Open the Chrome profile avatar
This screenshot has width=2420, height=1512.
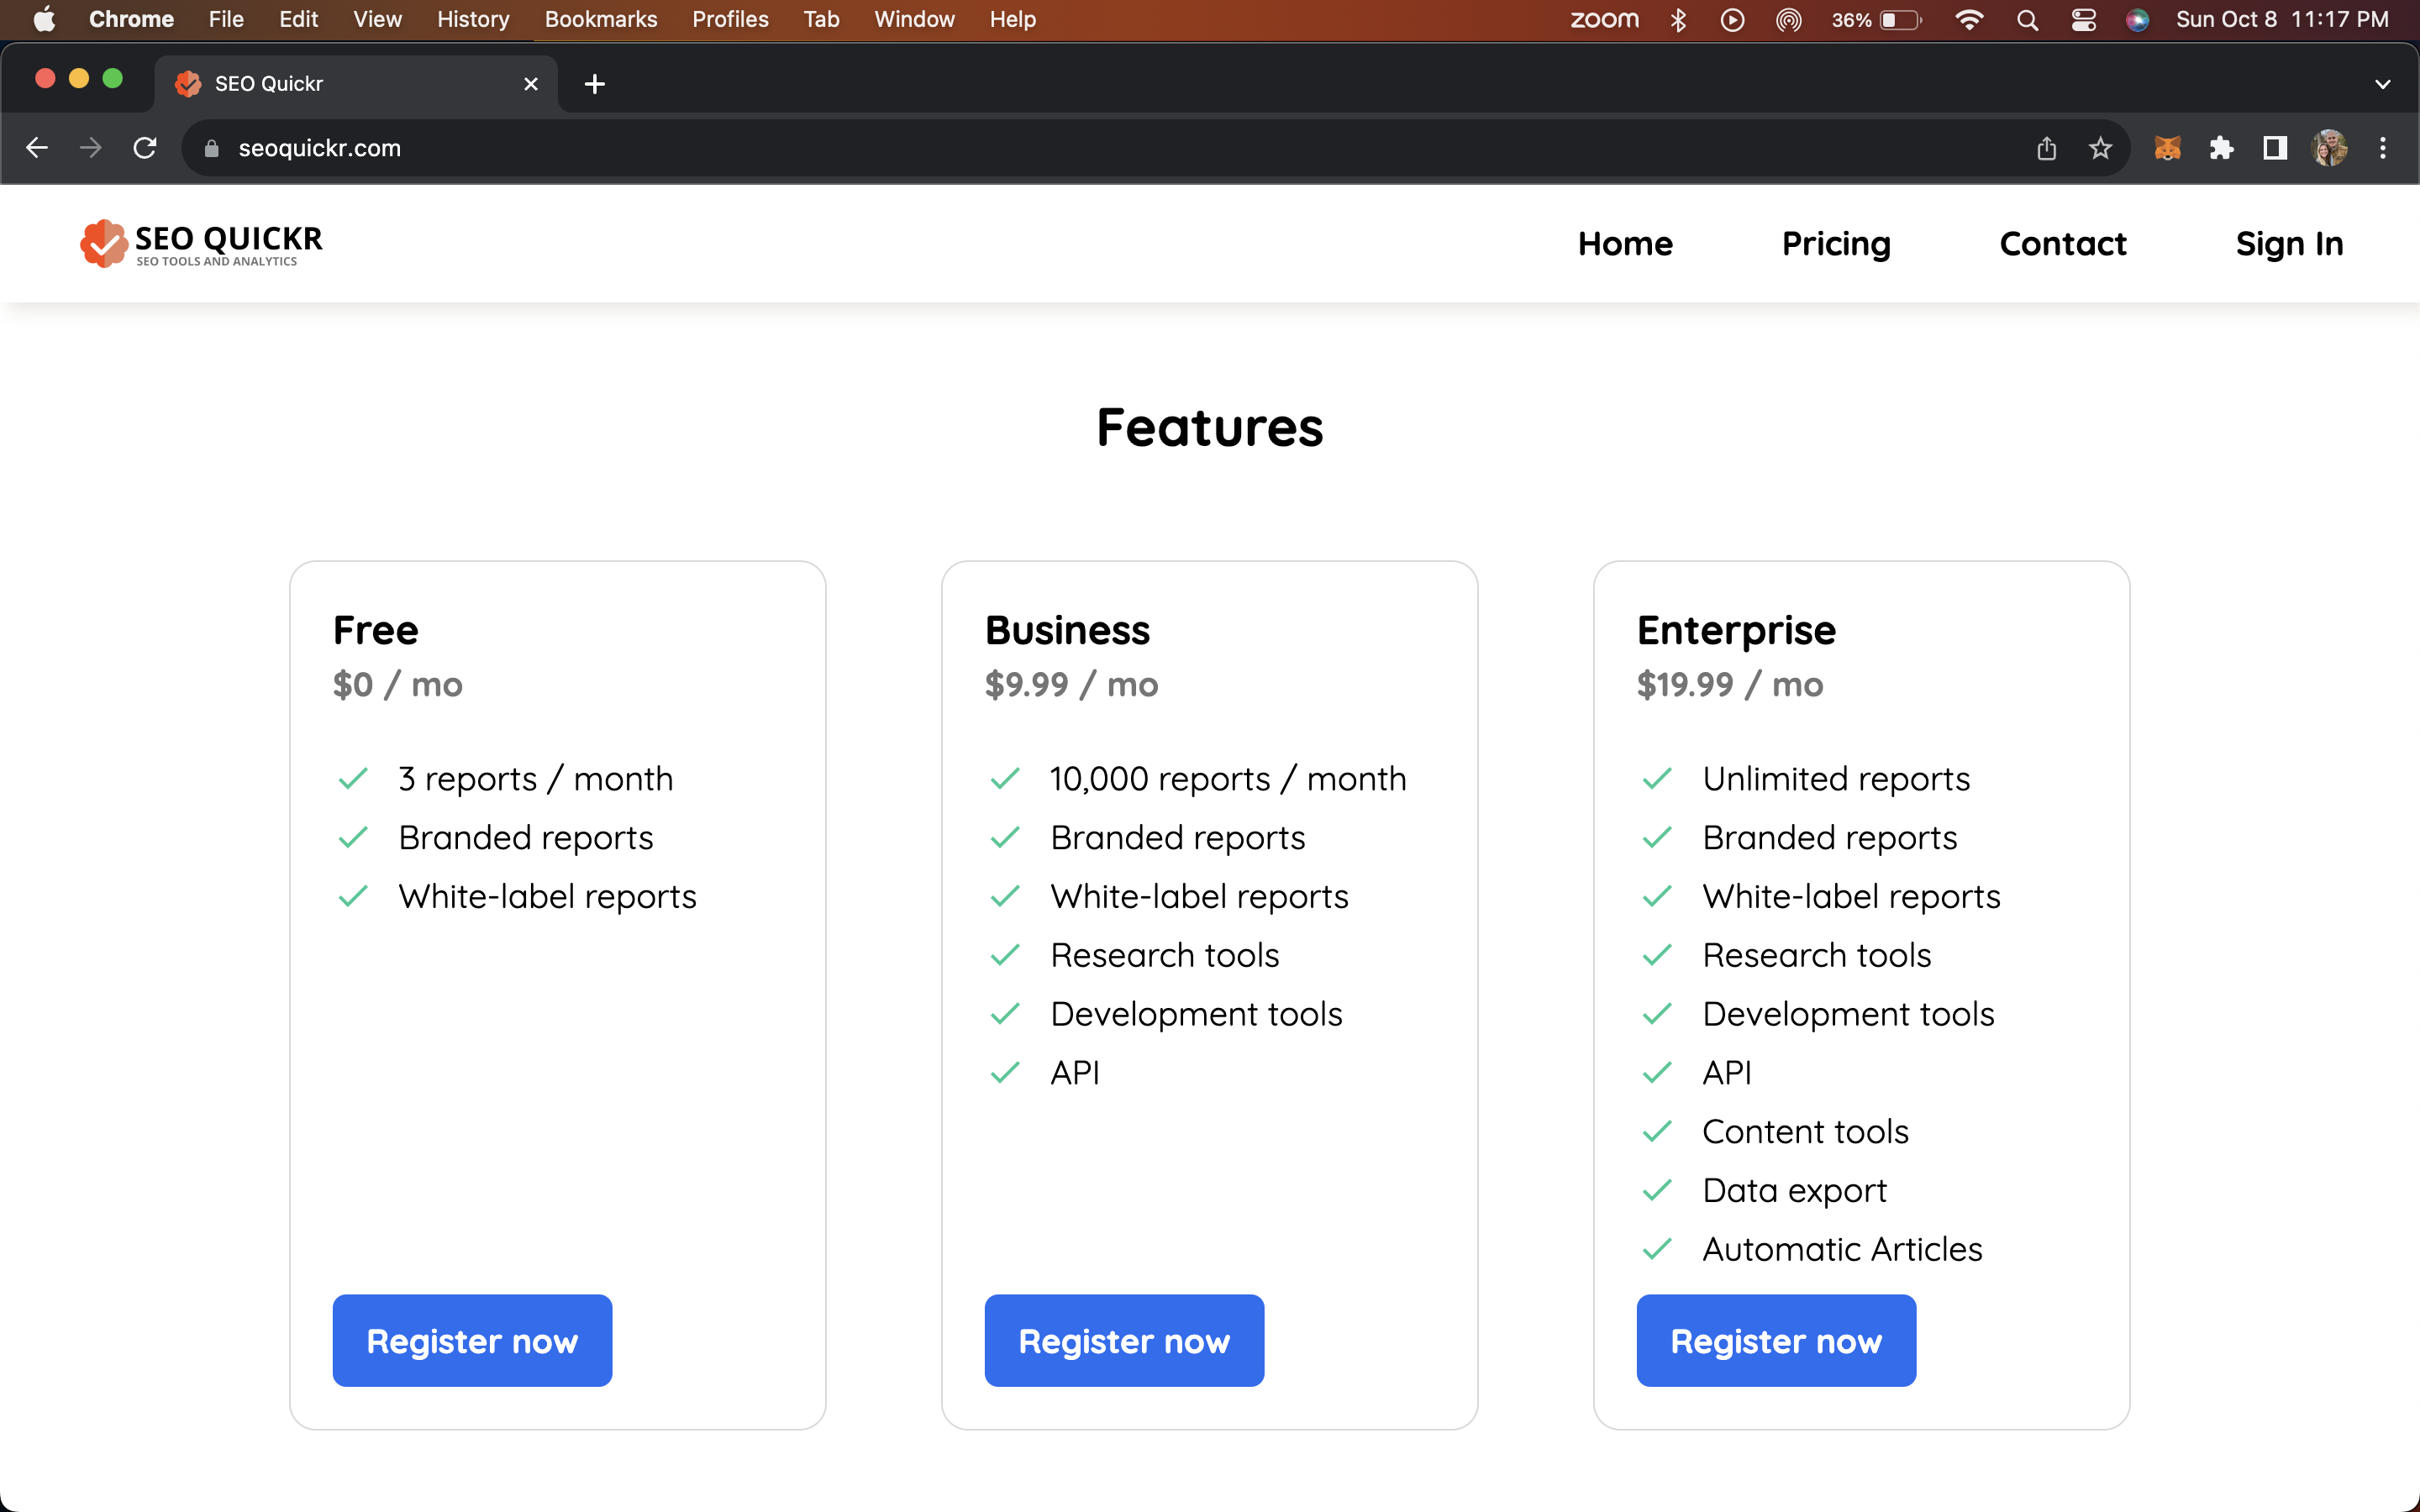[2329, 148]
